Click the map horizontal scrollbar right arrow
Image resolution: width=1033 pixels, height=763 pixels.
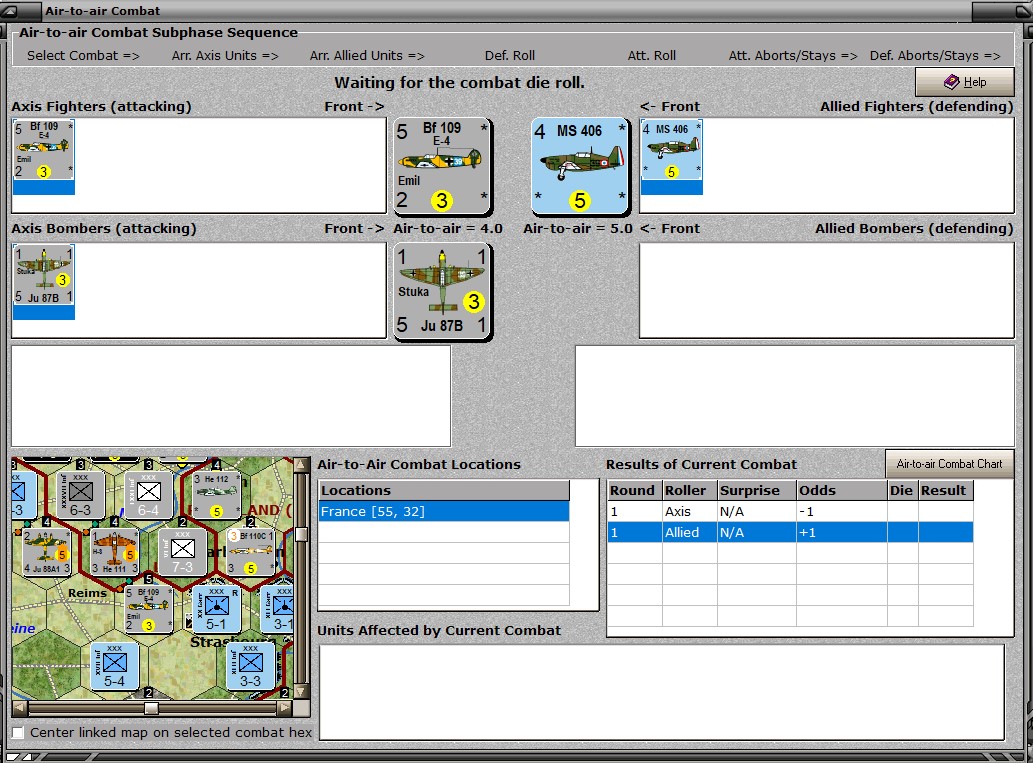pyautogui.click(x=285, y=708)
